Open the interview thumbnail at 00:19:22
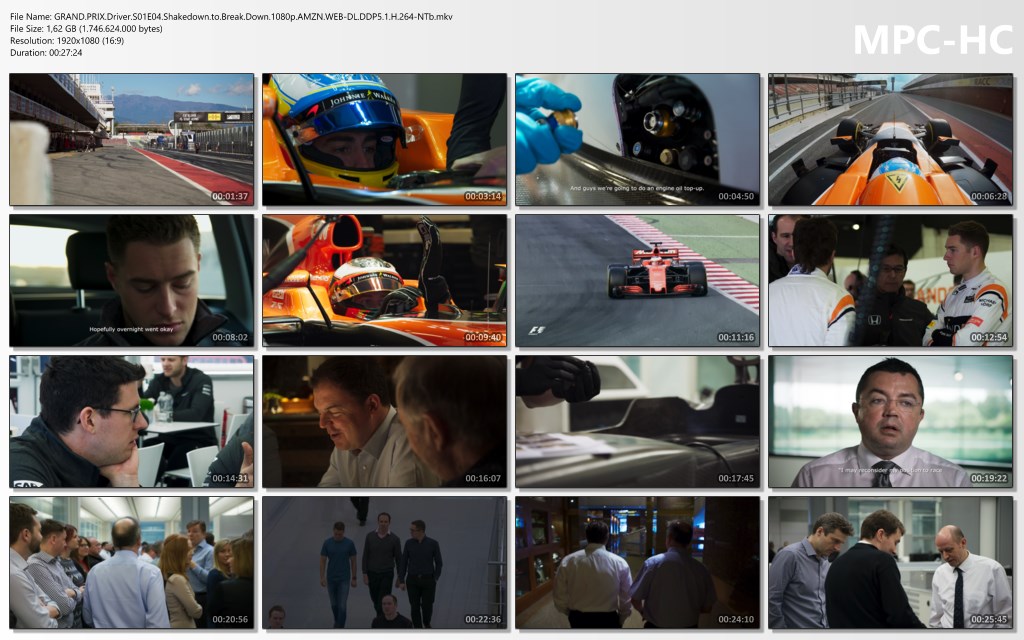Image resolution: width=1024 pixels, height=640 pixels. 890,421
